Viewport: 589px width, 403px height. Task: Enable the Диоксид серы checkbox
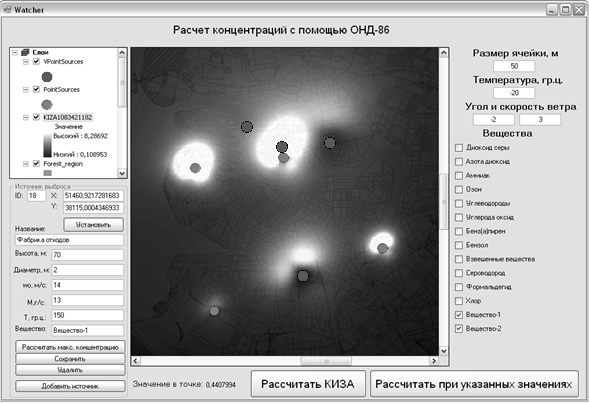point(459,148)
